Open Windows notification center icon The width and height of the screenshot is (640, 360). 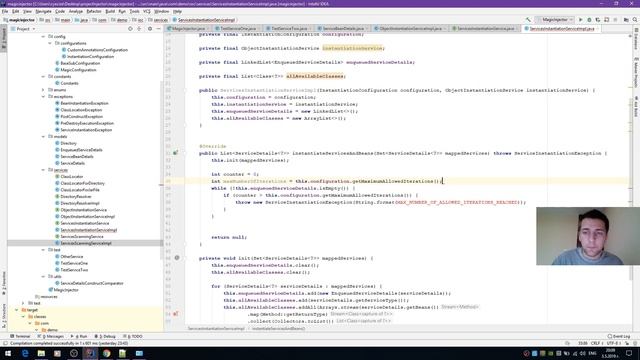click(629, 353)
